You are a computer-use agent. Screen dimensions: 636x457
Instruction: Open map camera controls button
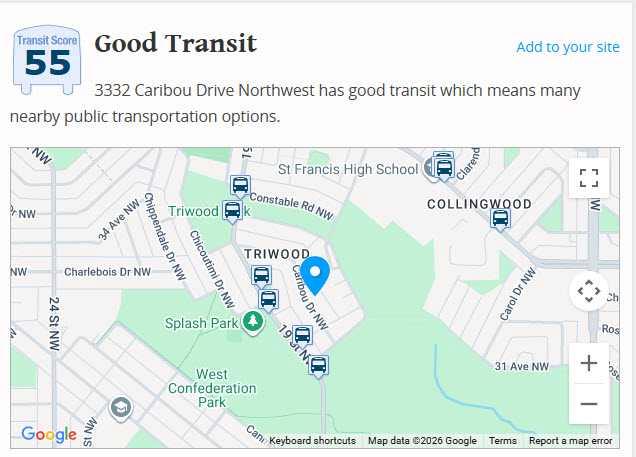coord(589,291)
